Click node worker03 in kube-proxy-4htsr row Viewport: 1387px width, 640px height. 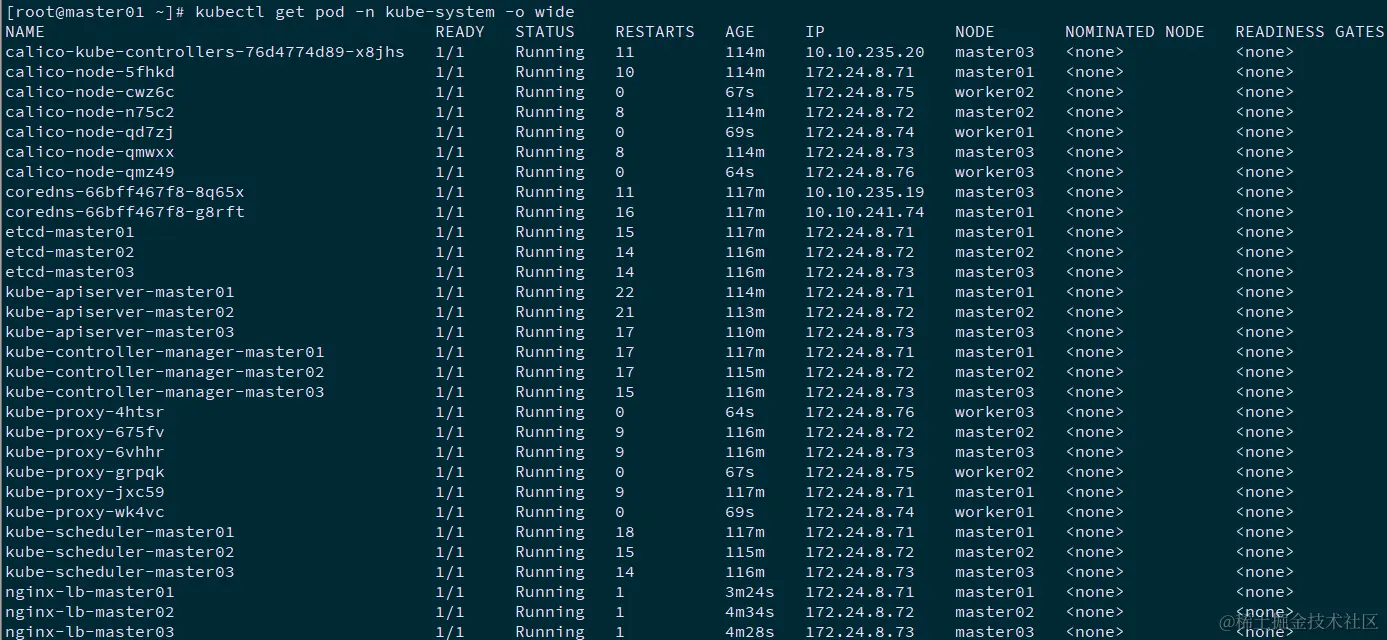[995, 412]
